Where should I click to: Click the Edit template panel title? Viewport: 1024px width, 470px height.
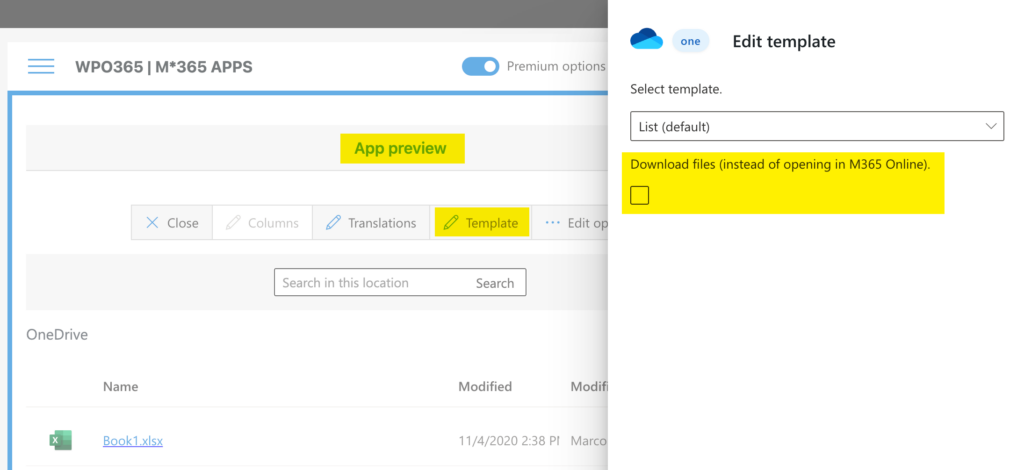[784, 41]
